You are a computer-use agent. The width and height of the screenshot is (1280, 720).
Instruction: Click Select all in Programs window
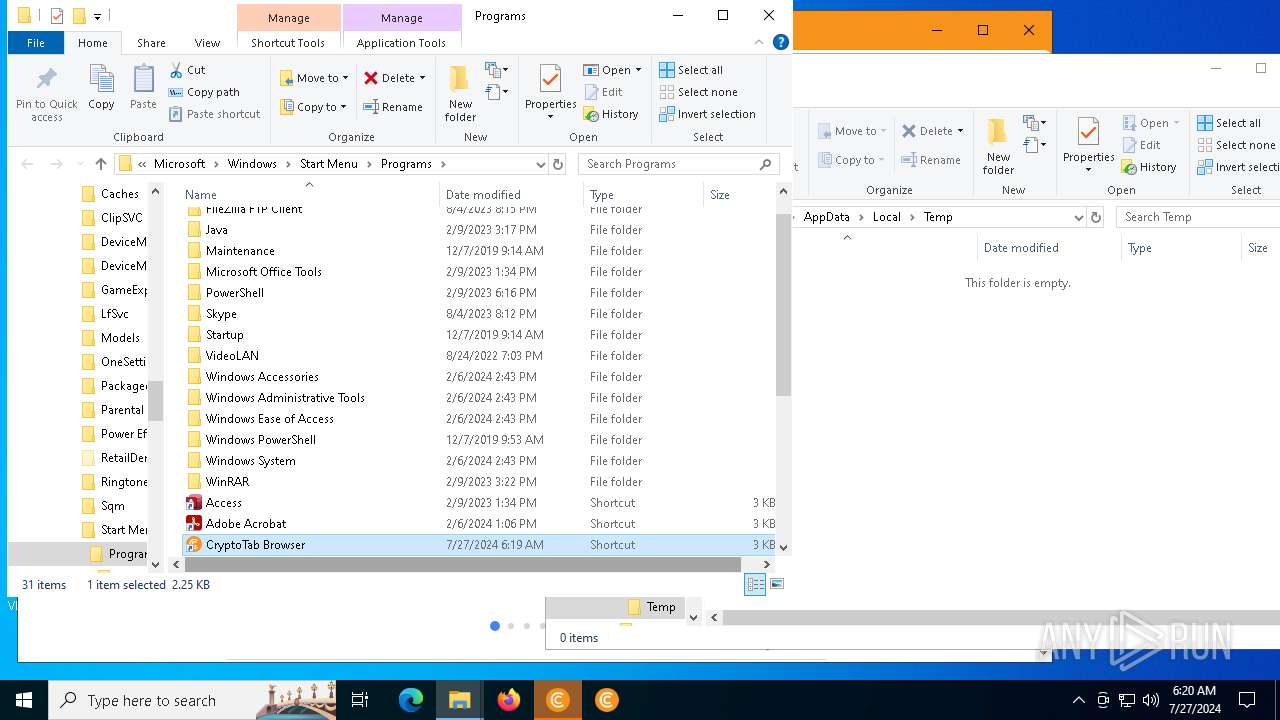tap(691, 70)
